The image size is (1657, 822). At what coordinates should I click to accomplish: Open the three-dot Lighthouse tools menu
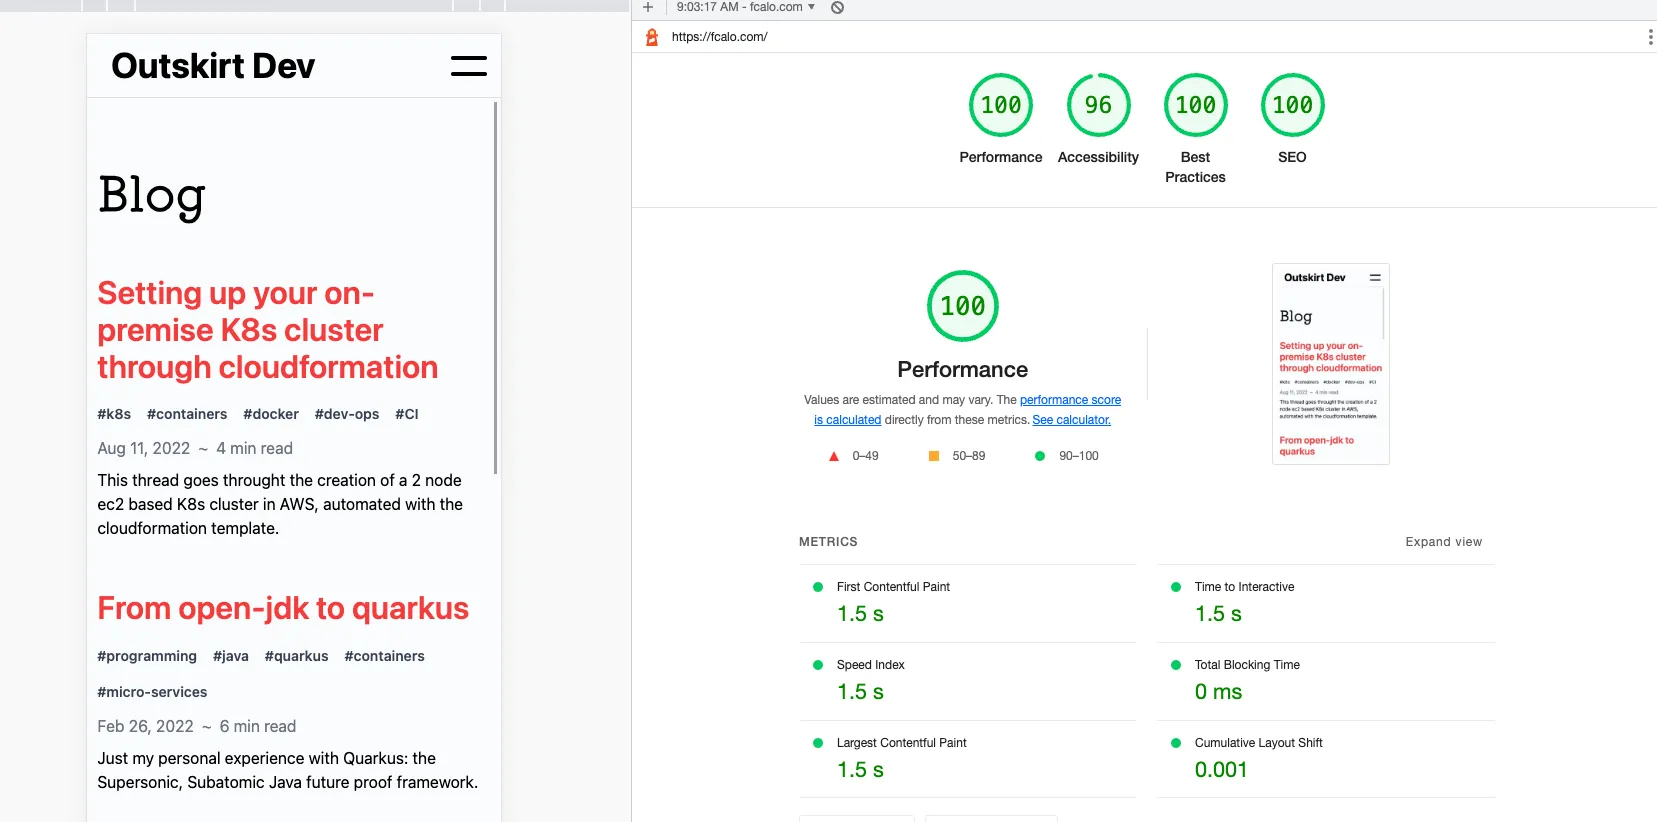click(1650, 37)
